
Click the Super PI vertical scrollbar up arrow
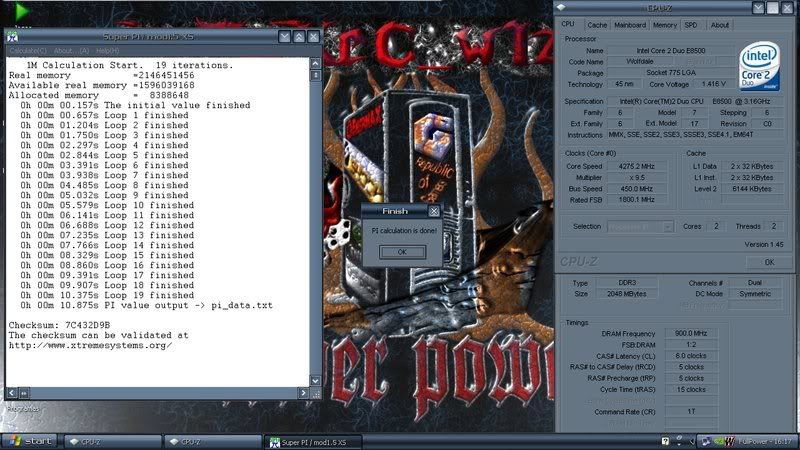tap(315, 63)
